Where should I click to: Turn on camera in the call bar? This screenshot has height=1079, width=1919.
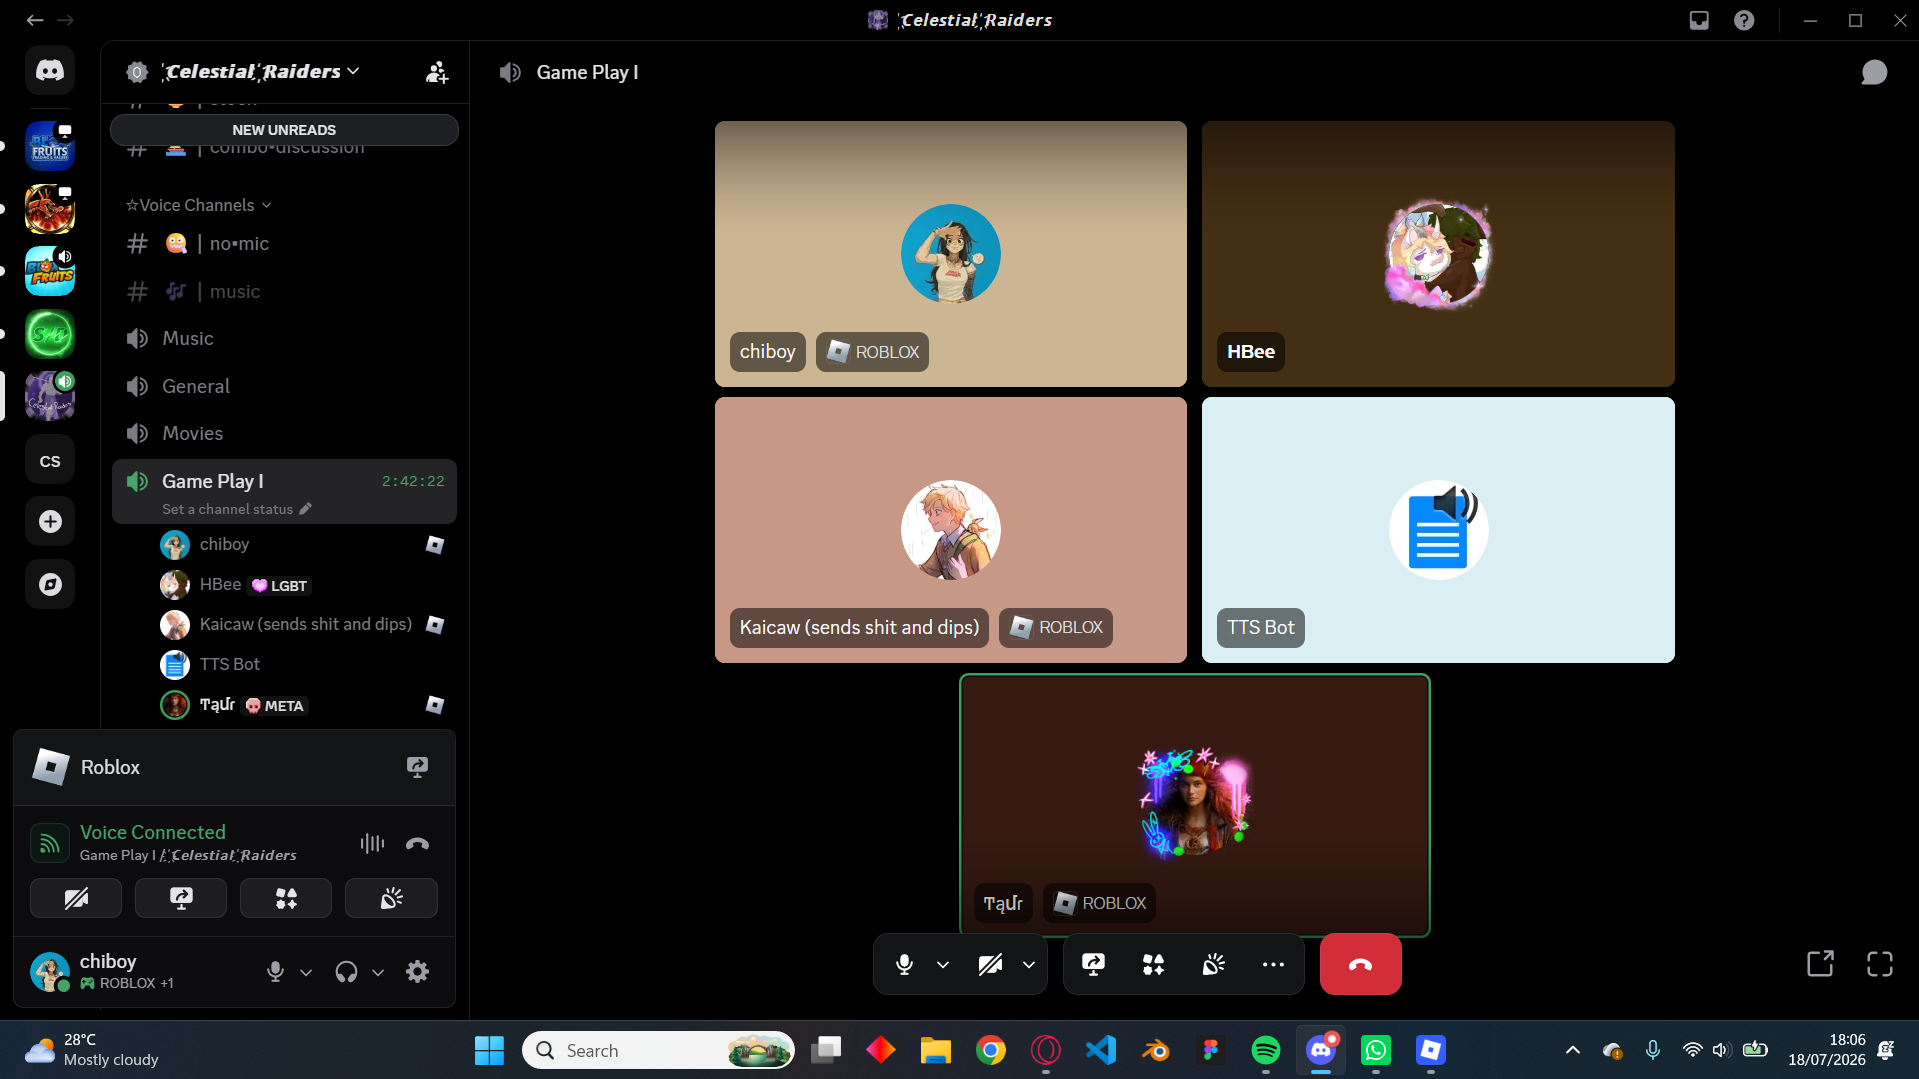[990, 964]
